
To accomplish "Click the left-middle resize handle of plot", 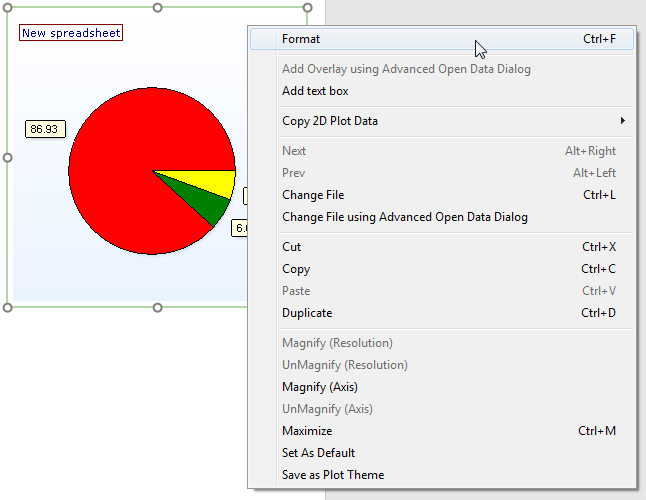I will pos(8,157).
